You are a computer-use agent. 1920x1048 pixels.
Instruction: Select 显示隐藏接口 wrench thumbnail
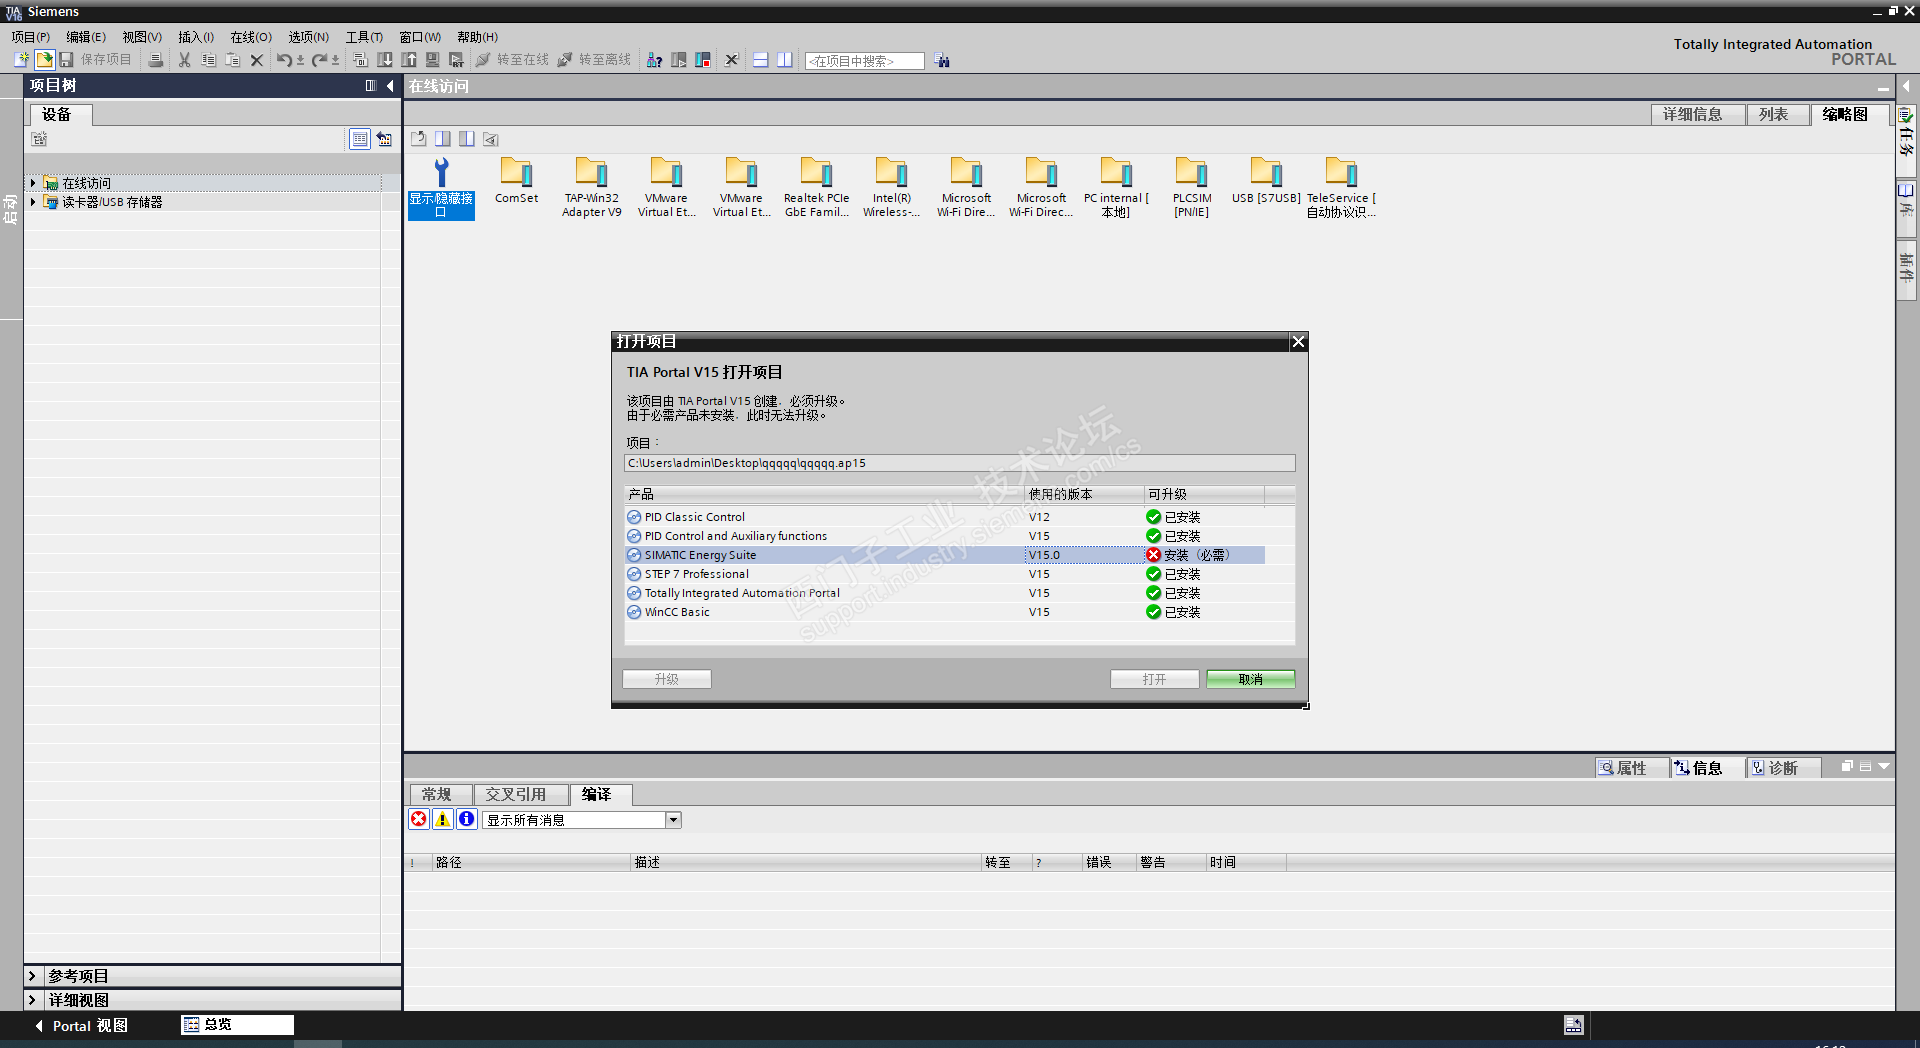coord(441,187)
